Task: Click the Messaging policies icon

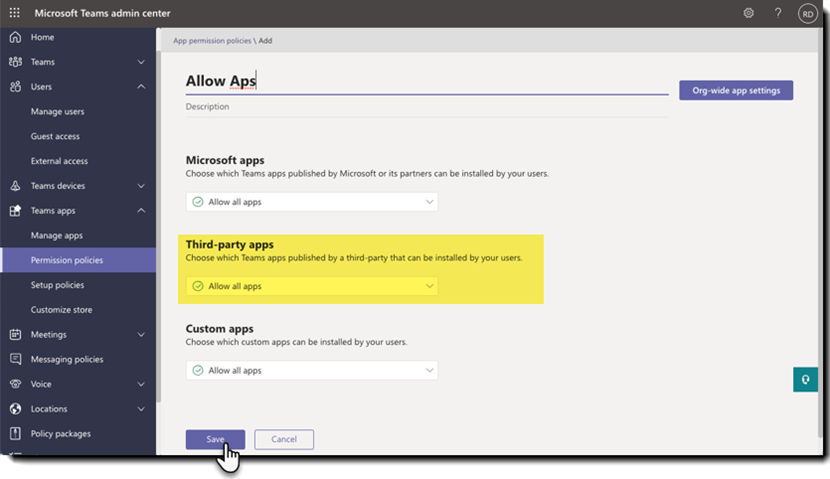Action: click(15, 359)
